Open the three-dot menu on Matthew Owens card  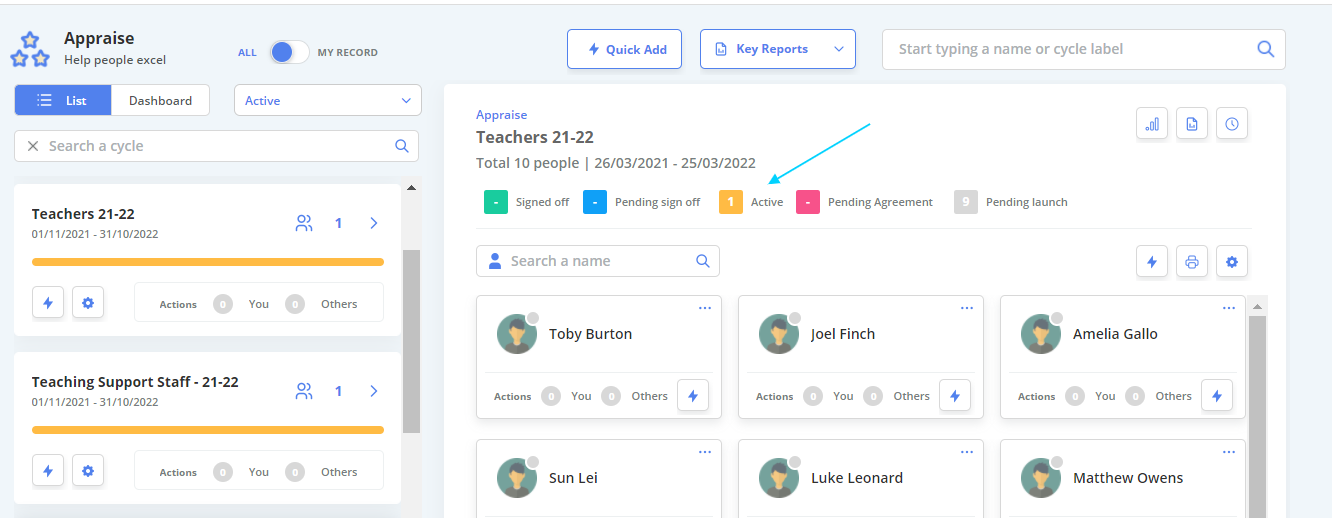[1229, 452]
